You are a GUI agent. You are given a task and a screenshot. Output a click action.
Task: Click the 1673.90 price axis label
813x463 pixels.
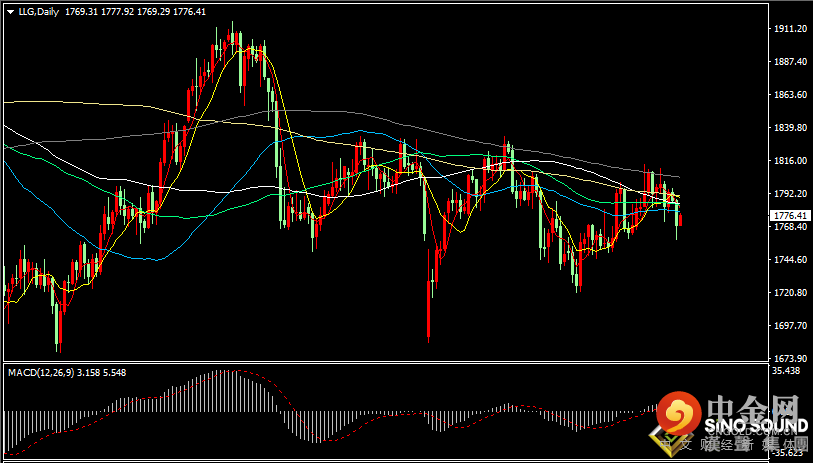pyautogui.click(x=791, y=359)
